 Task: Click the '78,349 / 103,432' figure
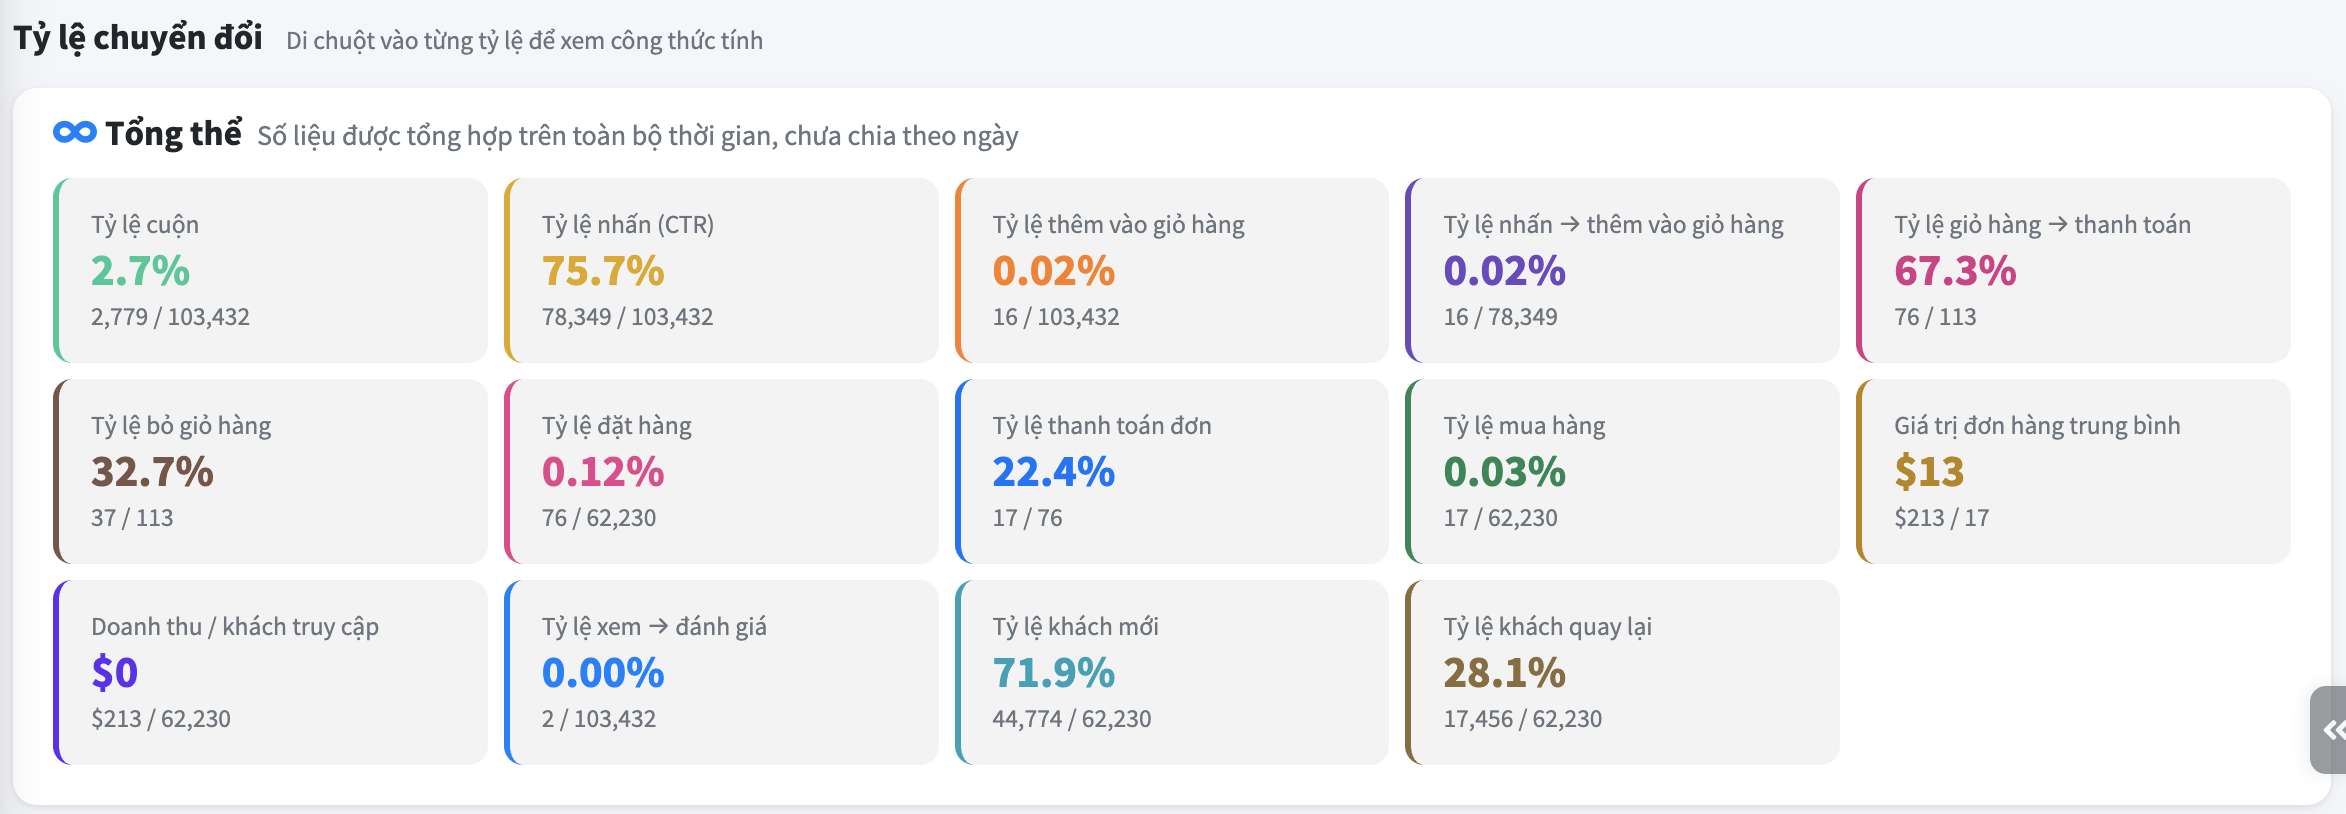[x=627, y=316]
